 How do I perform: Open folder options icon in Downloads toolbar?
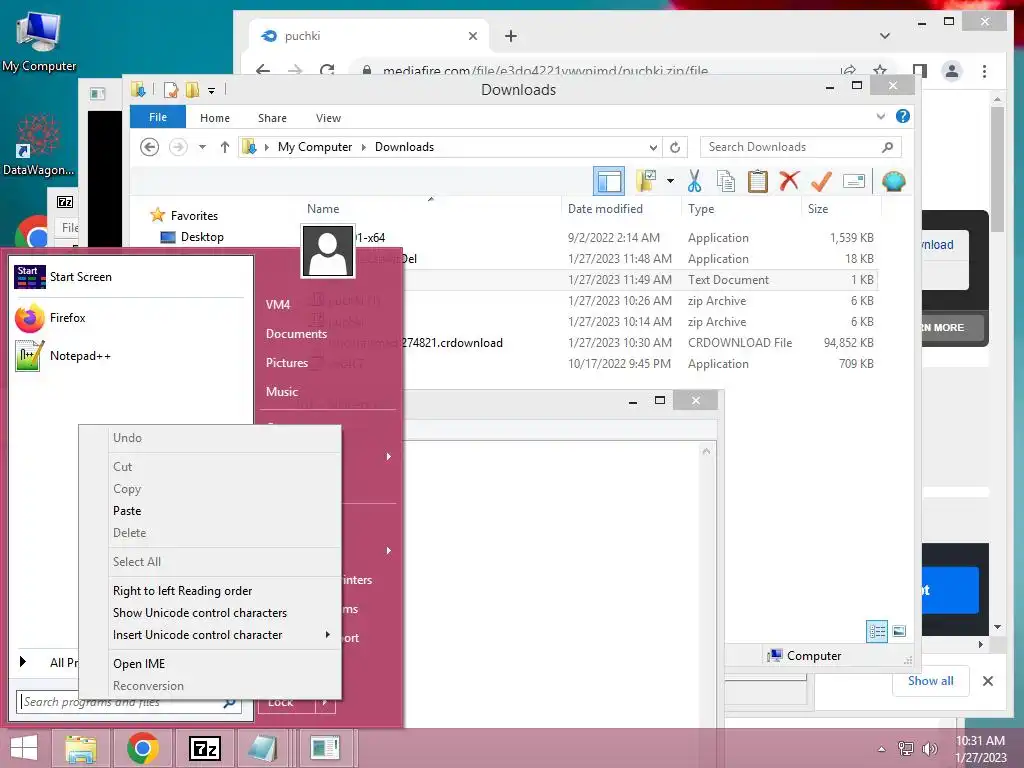point(646,181)
